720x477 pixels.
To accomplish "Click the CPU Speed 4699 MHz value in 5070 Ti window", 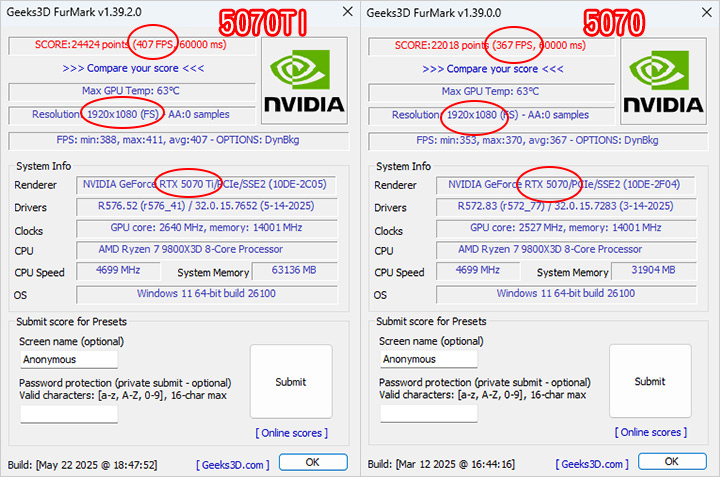I will [118, 270].
